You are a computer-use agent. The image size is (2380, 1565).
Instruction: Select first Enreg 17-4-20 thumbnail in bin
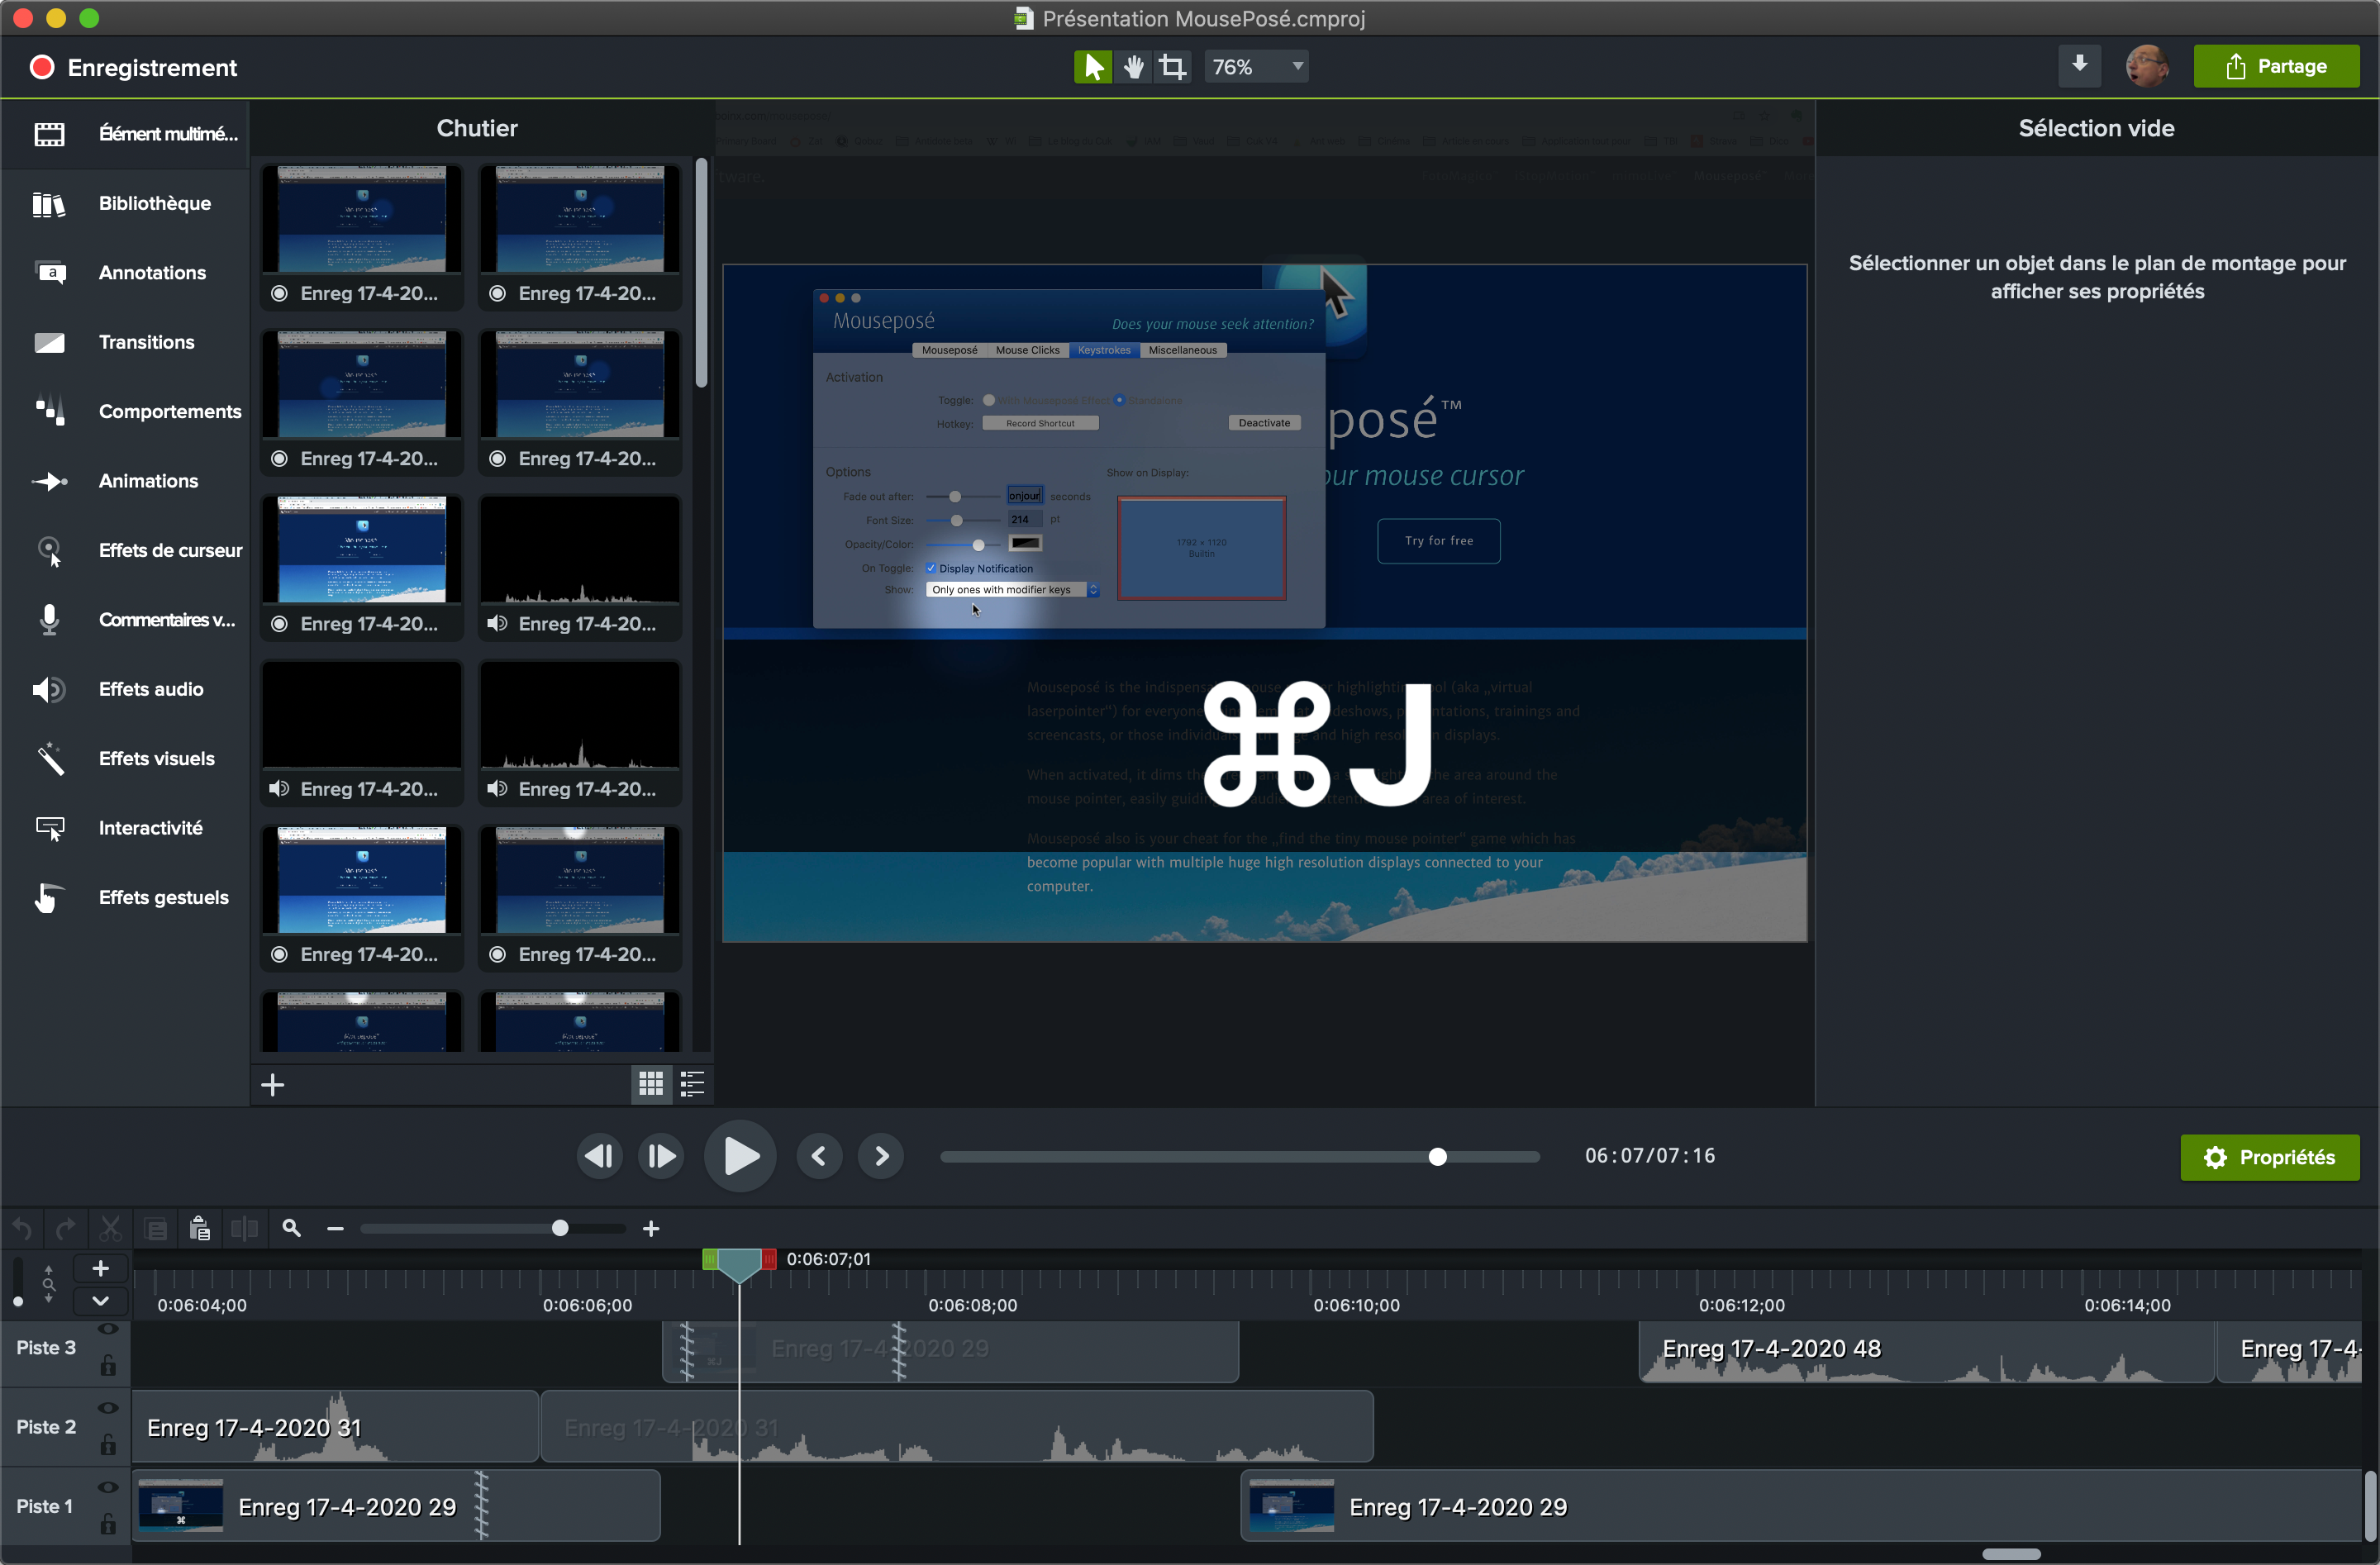(362, 236)
